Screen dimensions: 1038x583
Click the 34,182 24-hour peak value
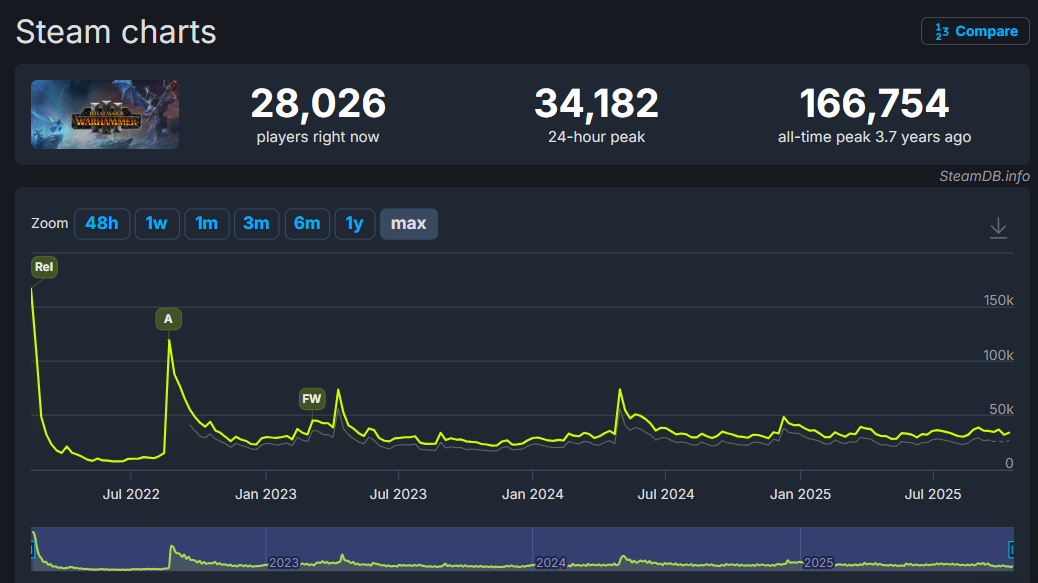coord(596,103)
